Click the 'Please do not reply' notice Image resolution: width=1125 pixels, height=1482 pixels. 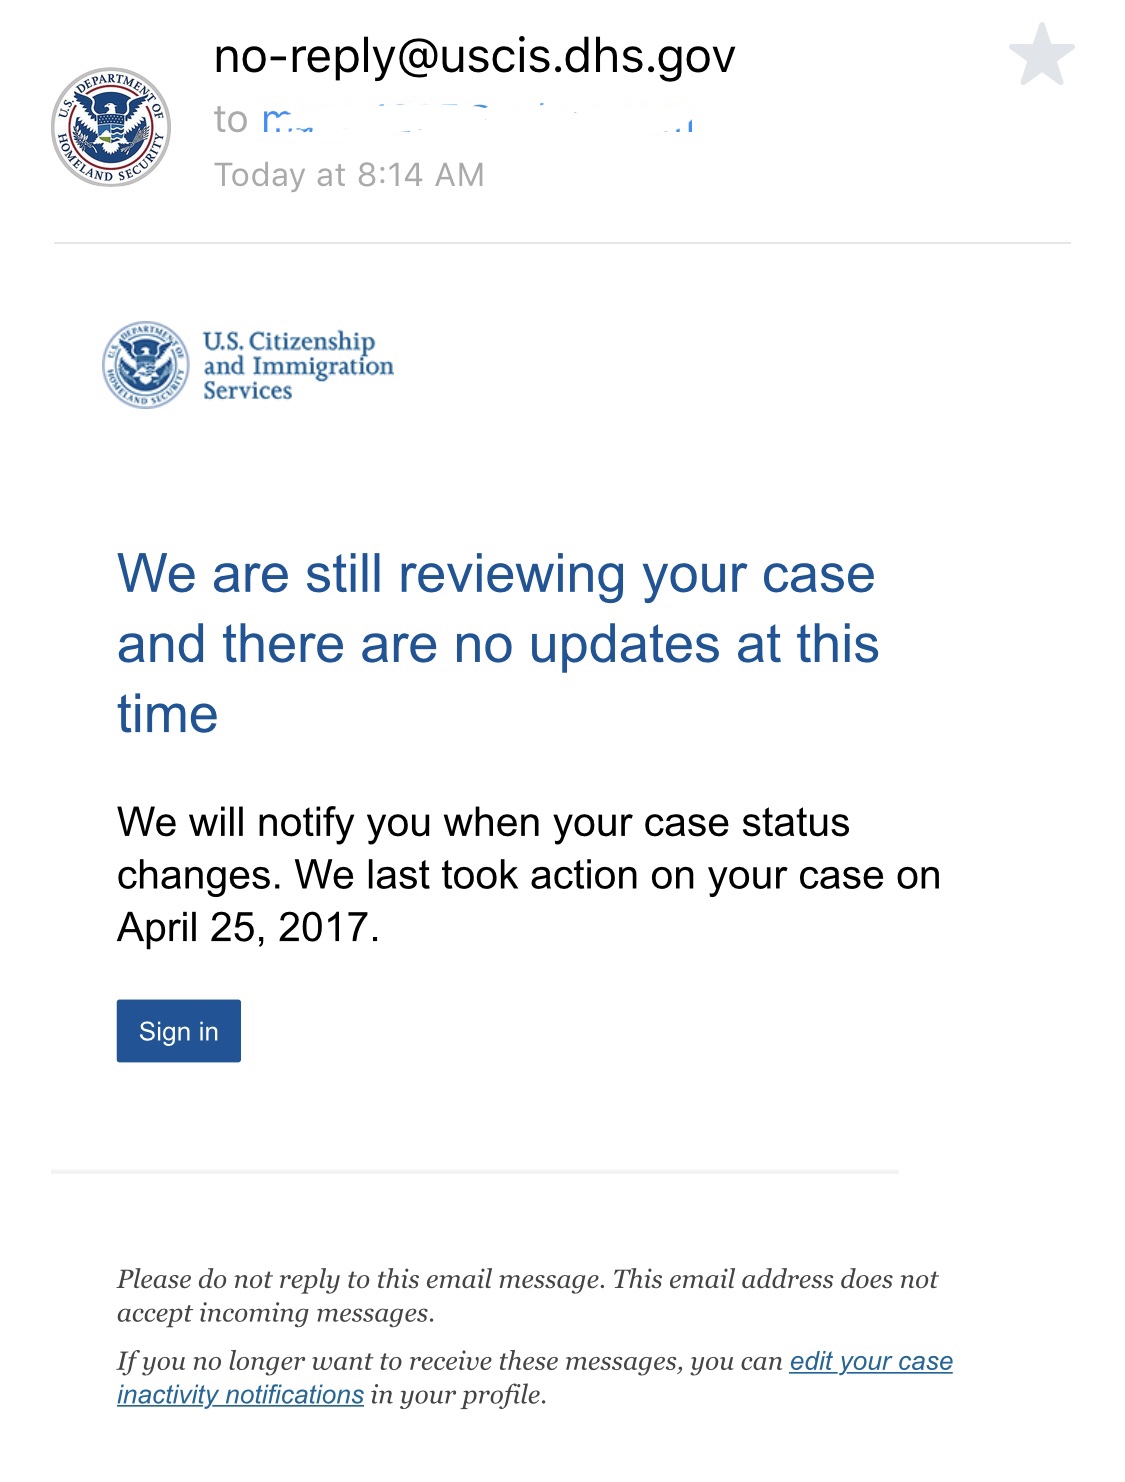[527, 1296]
